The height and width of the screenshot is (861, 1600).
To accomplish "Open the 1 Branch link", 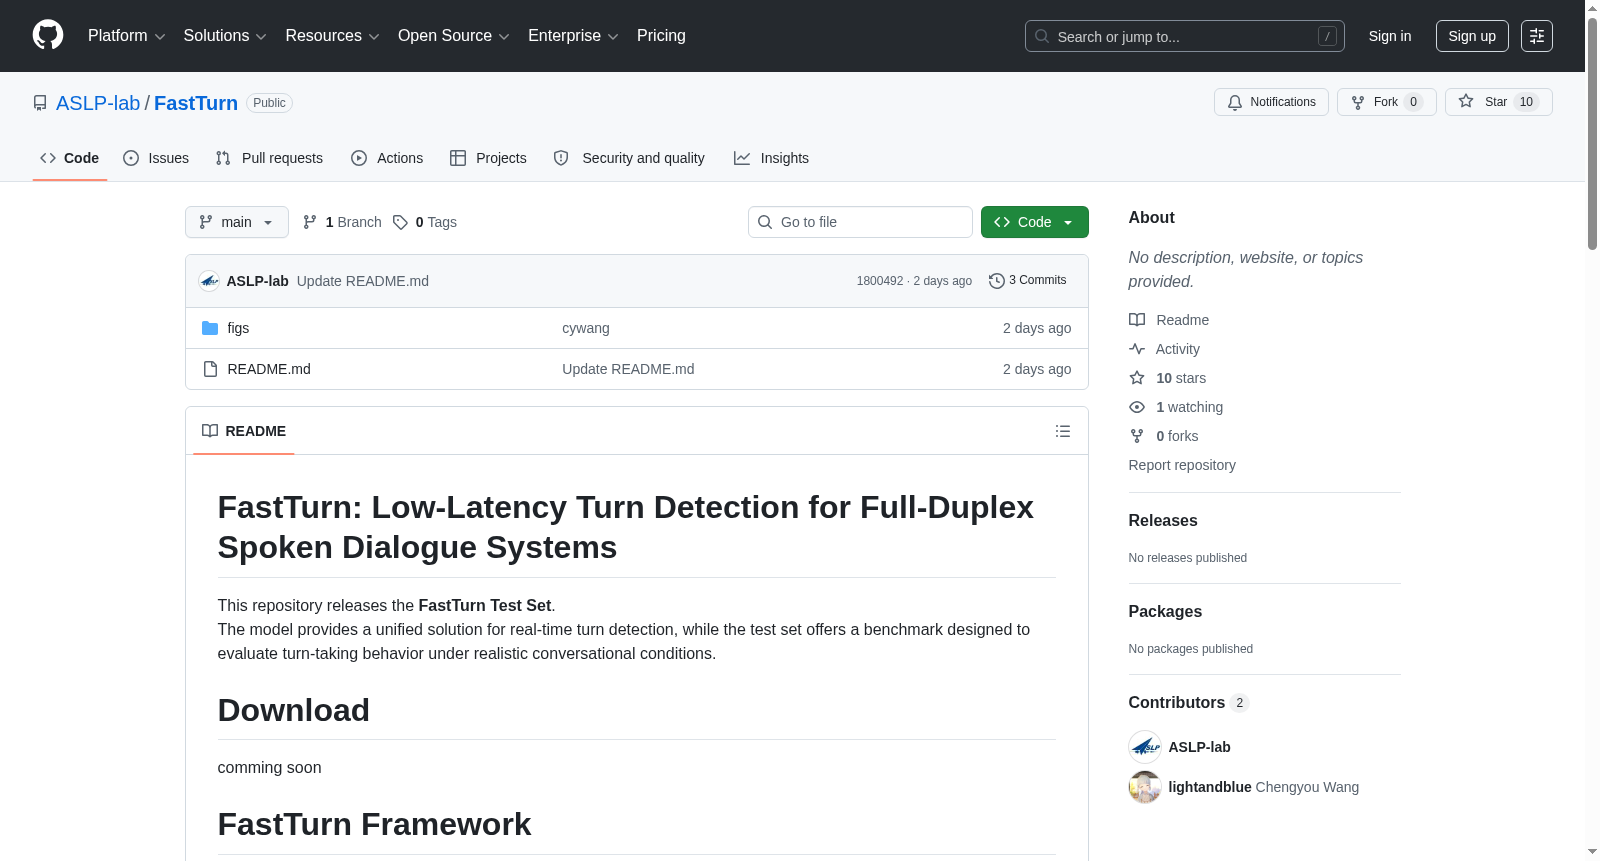I will point(342,222).
